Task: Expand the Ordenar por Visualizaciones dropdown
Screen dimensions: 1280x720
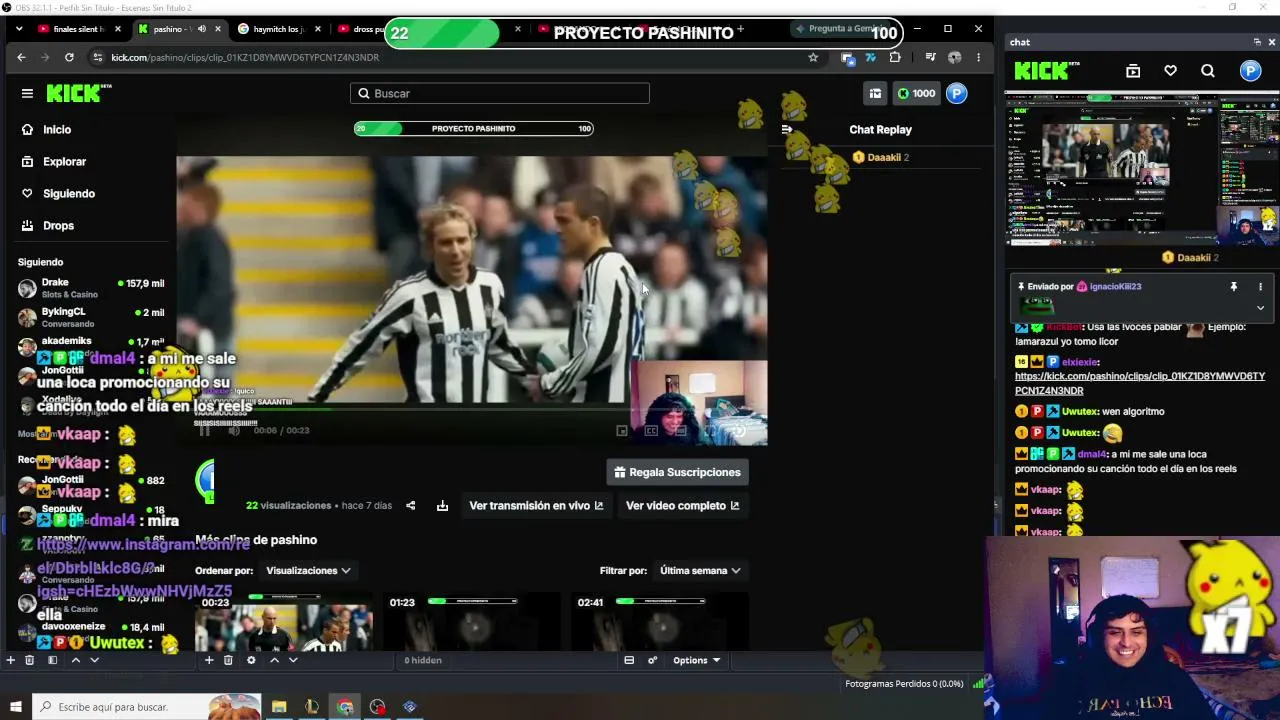Action: point(308,570)
